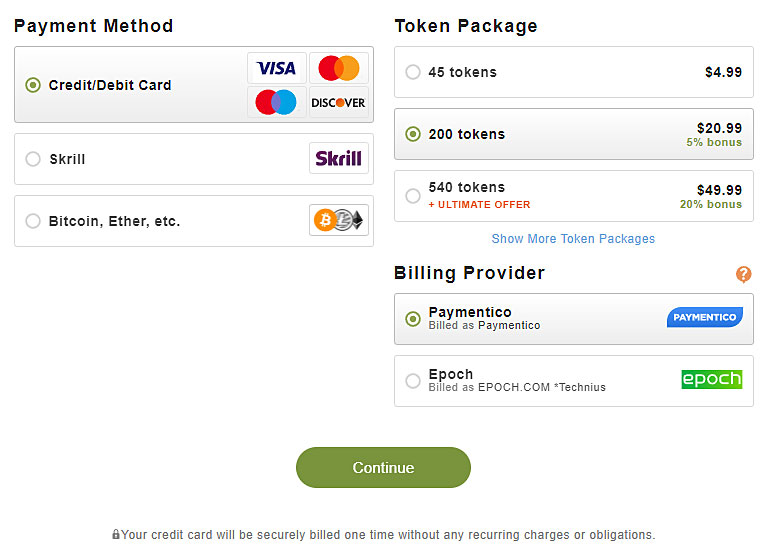Pick the 540 tokens ultimate offer
Image resolution: width=769 pixels, height=558 pixels.
point(413,195)
